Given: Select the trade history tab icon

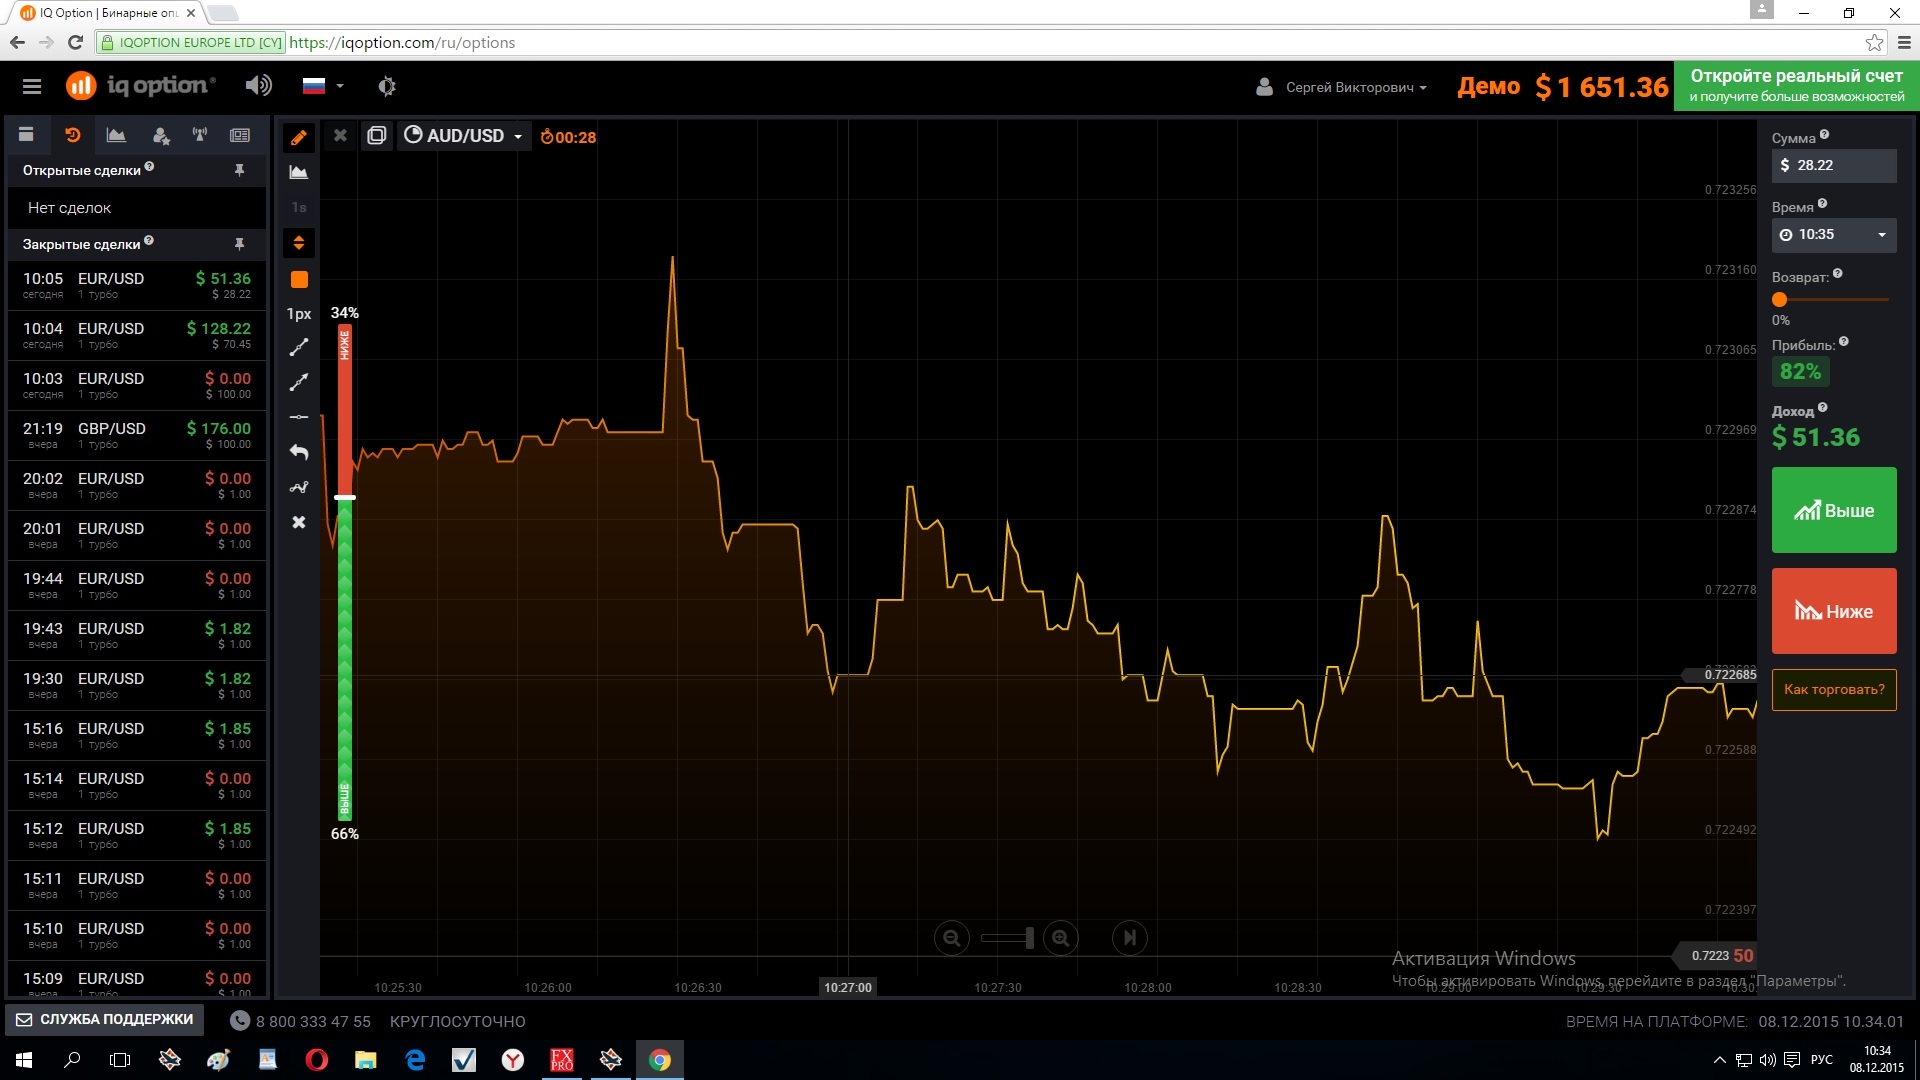Looking at the screenshot, I should tap(72, 135).
